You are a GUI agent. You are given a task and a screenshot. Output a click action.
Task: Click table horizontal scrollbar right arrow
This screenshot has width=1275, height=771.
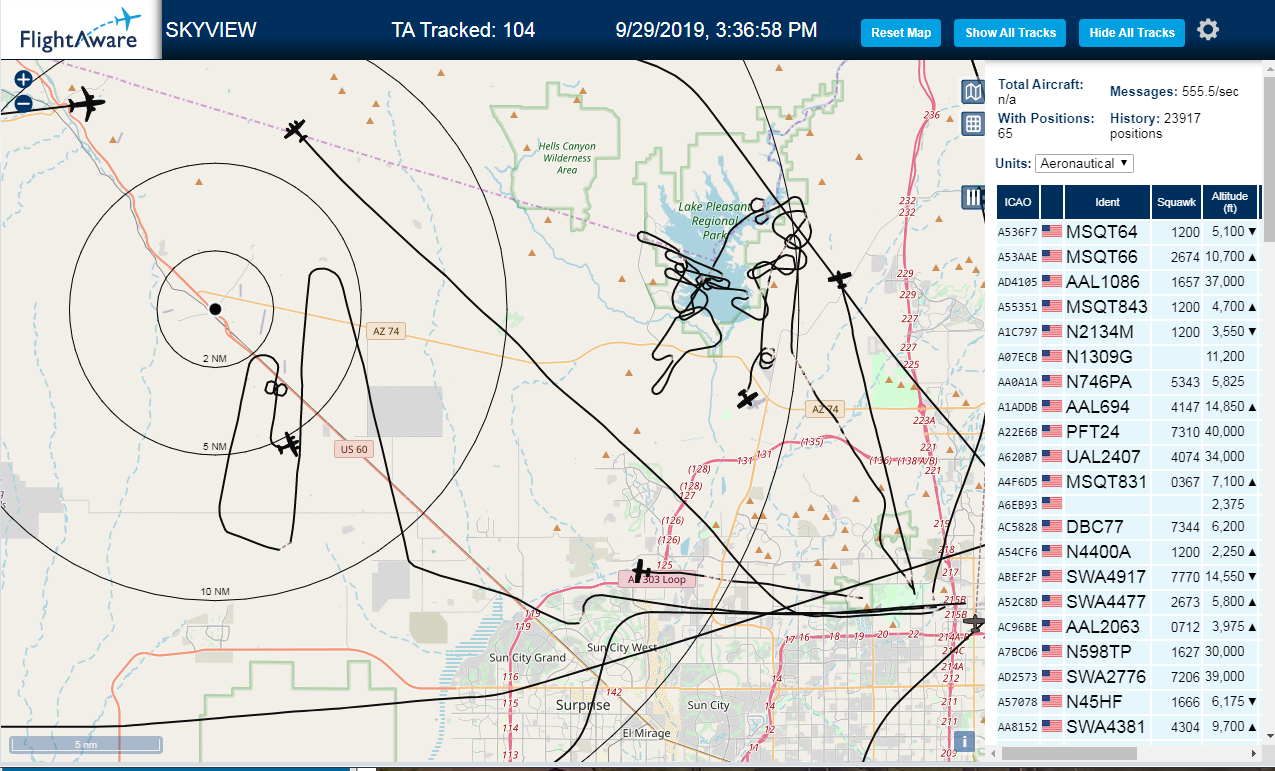click(1254, 752)
